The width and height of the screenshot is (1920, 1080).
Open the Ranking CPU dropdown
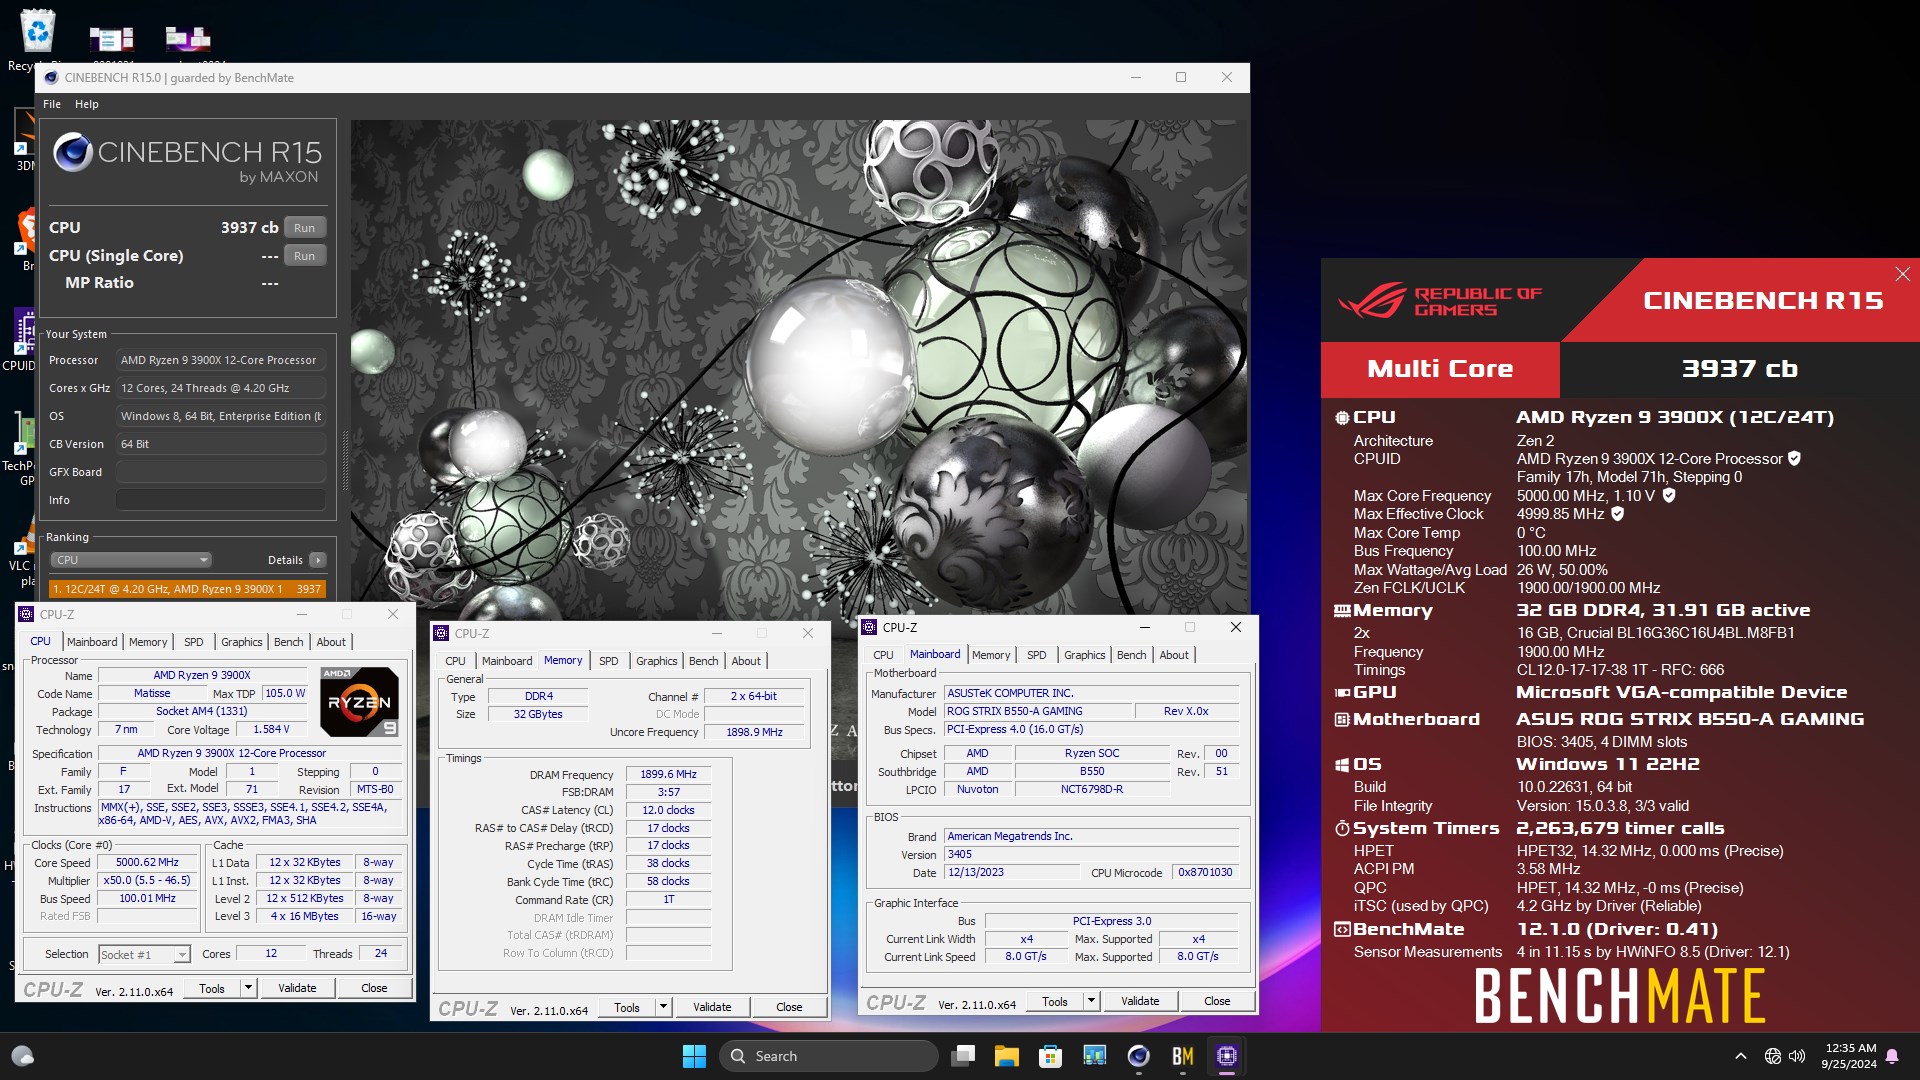[x=131, y=560]
